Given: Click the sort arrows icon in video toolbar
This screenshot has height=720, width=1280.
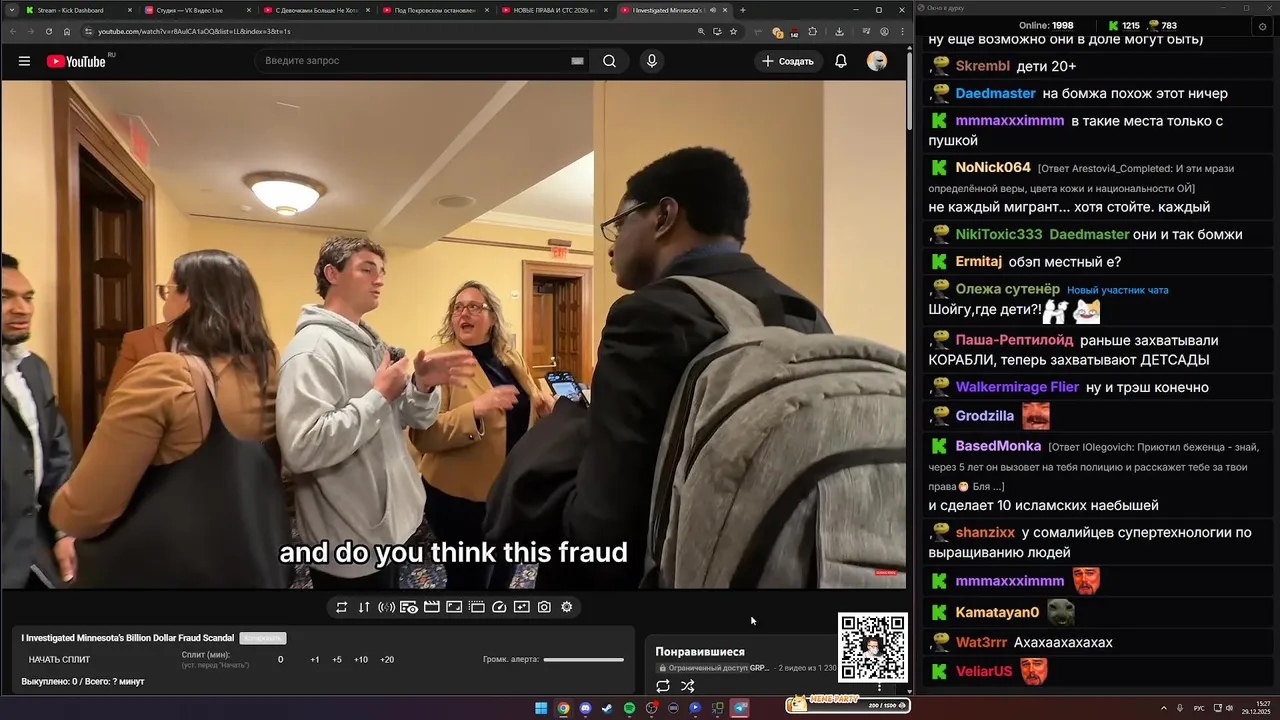Looking at the screenshot, I should [364, 607].
